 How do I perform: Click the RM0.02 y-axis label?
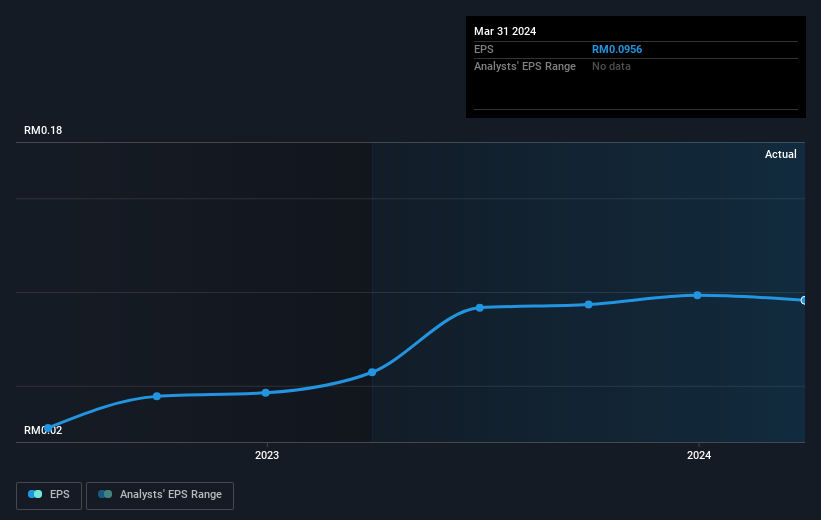pos(43,430)
